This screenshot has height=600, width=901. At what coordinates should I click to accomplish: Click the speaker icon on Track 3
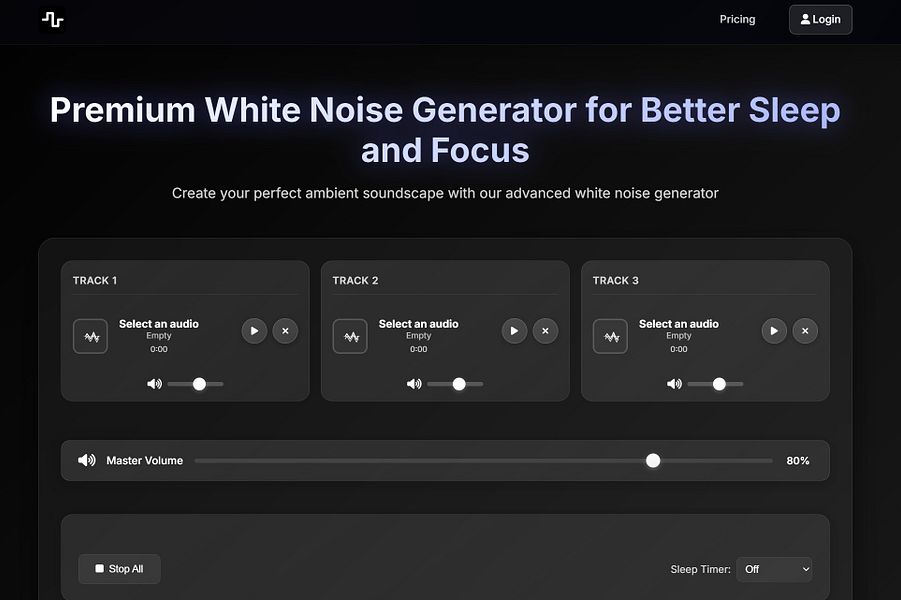(674, 383)
